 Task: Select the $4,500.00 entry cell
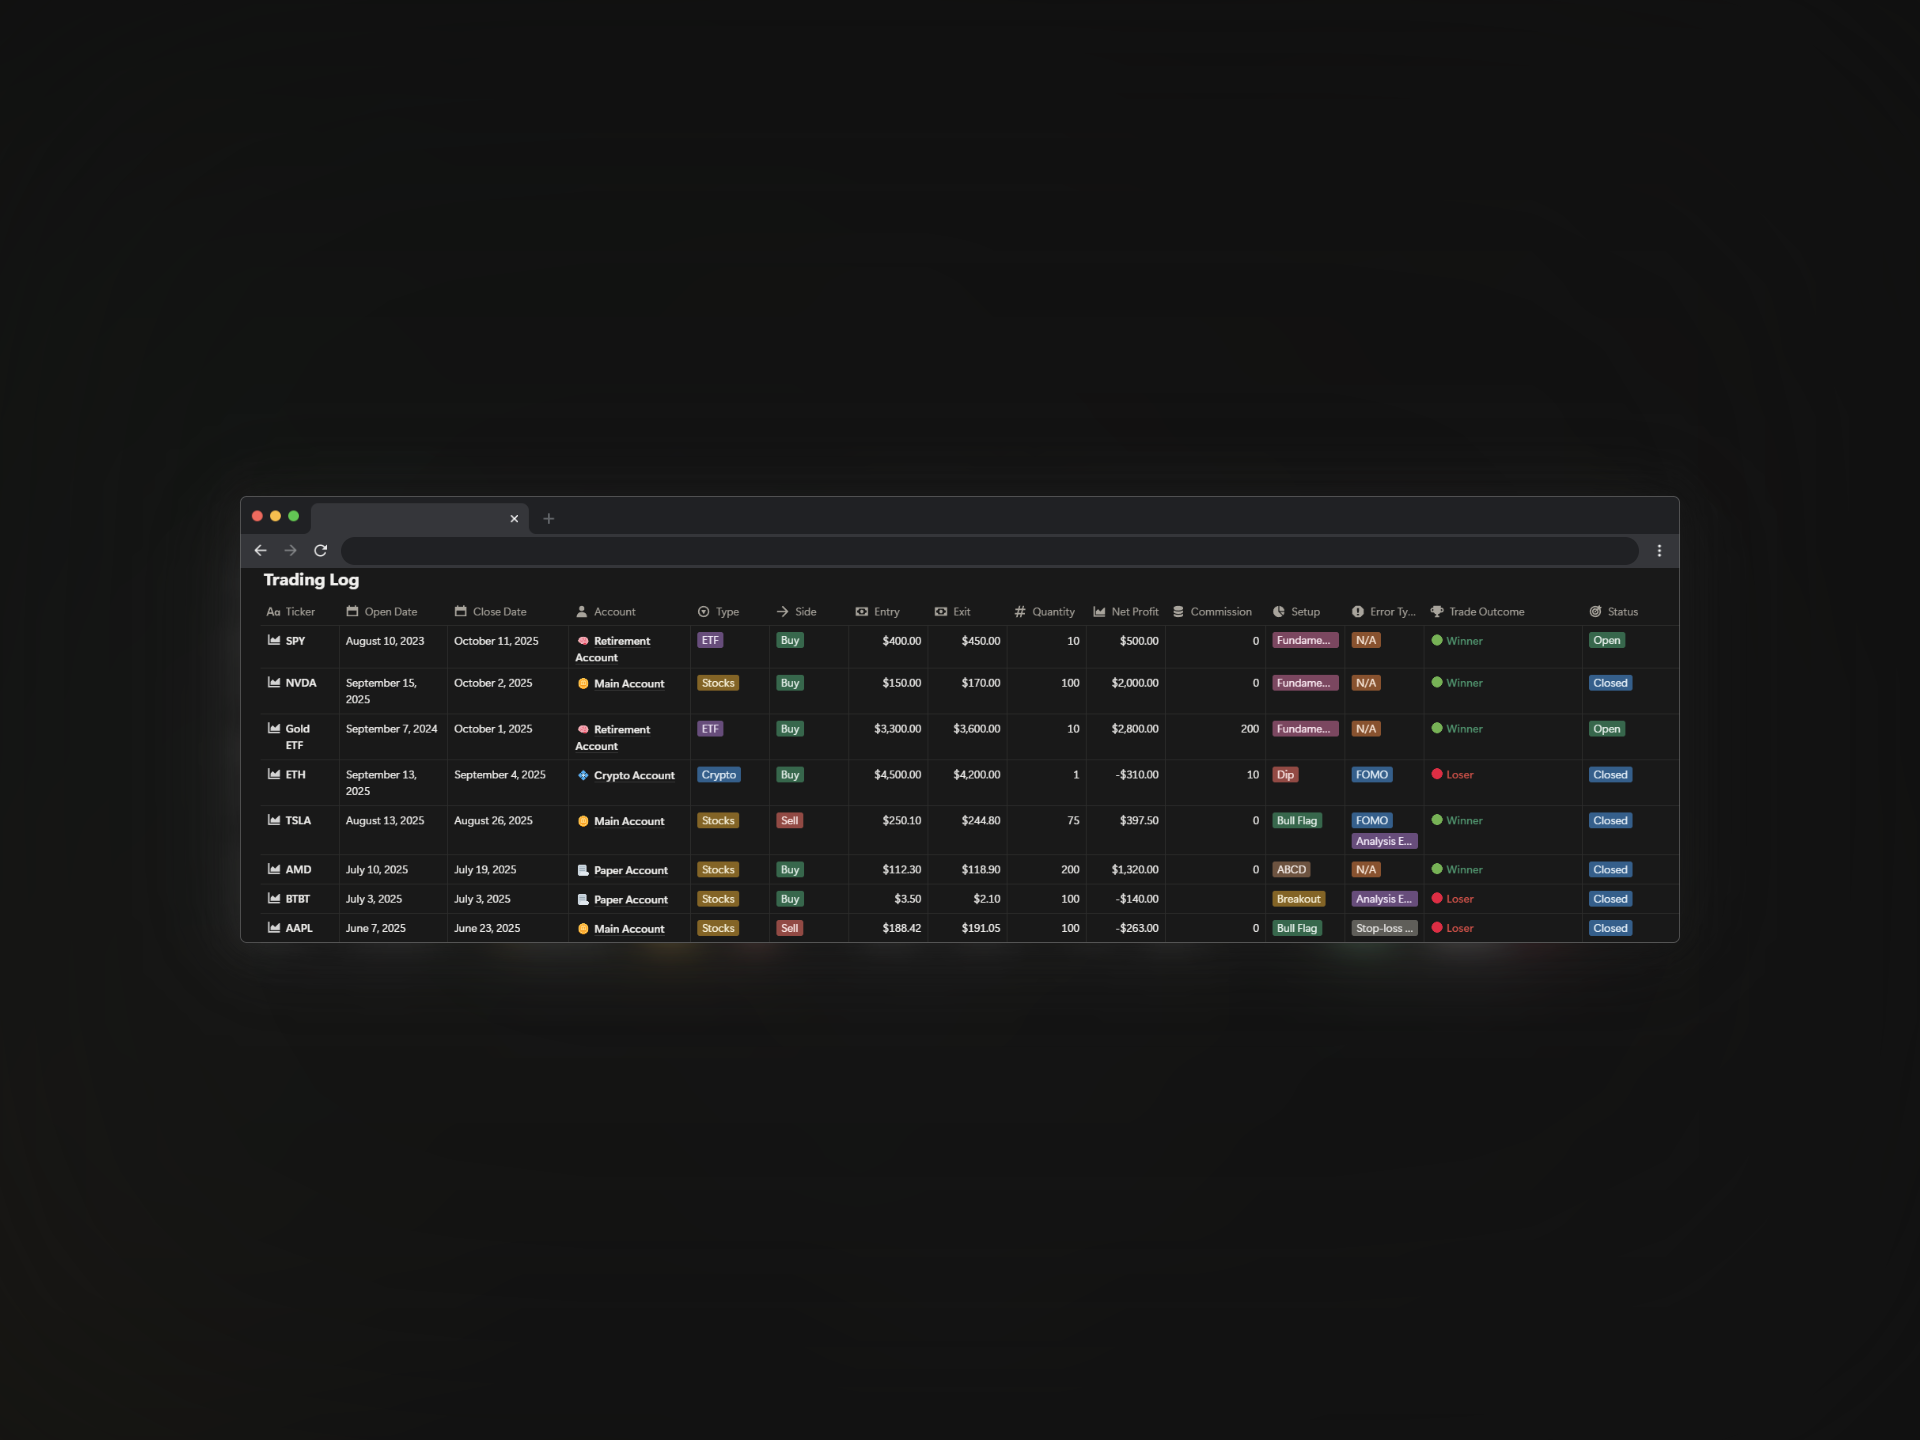(898, 775)
